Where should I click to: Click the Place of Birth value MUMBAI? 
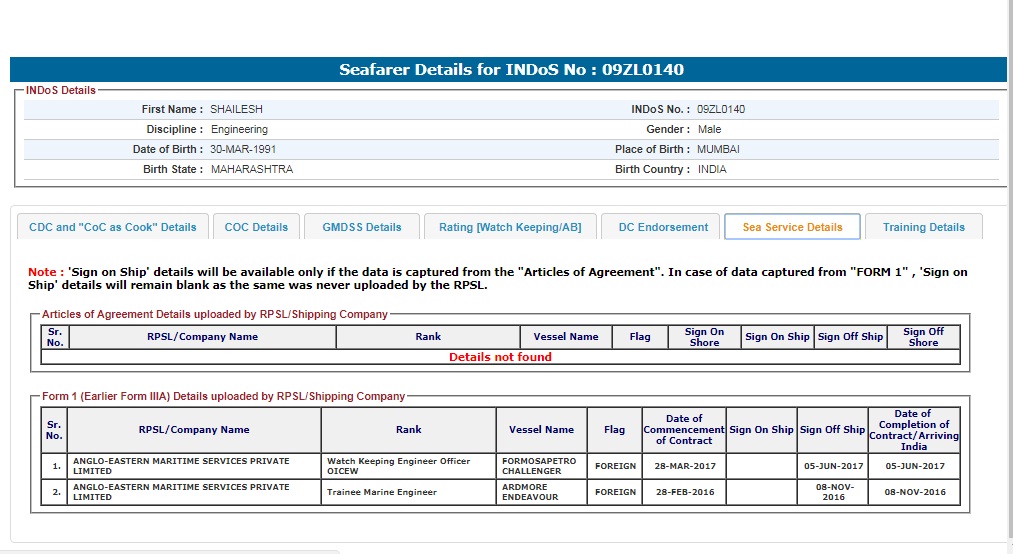(718, 149)
